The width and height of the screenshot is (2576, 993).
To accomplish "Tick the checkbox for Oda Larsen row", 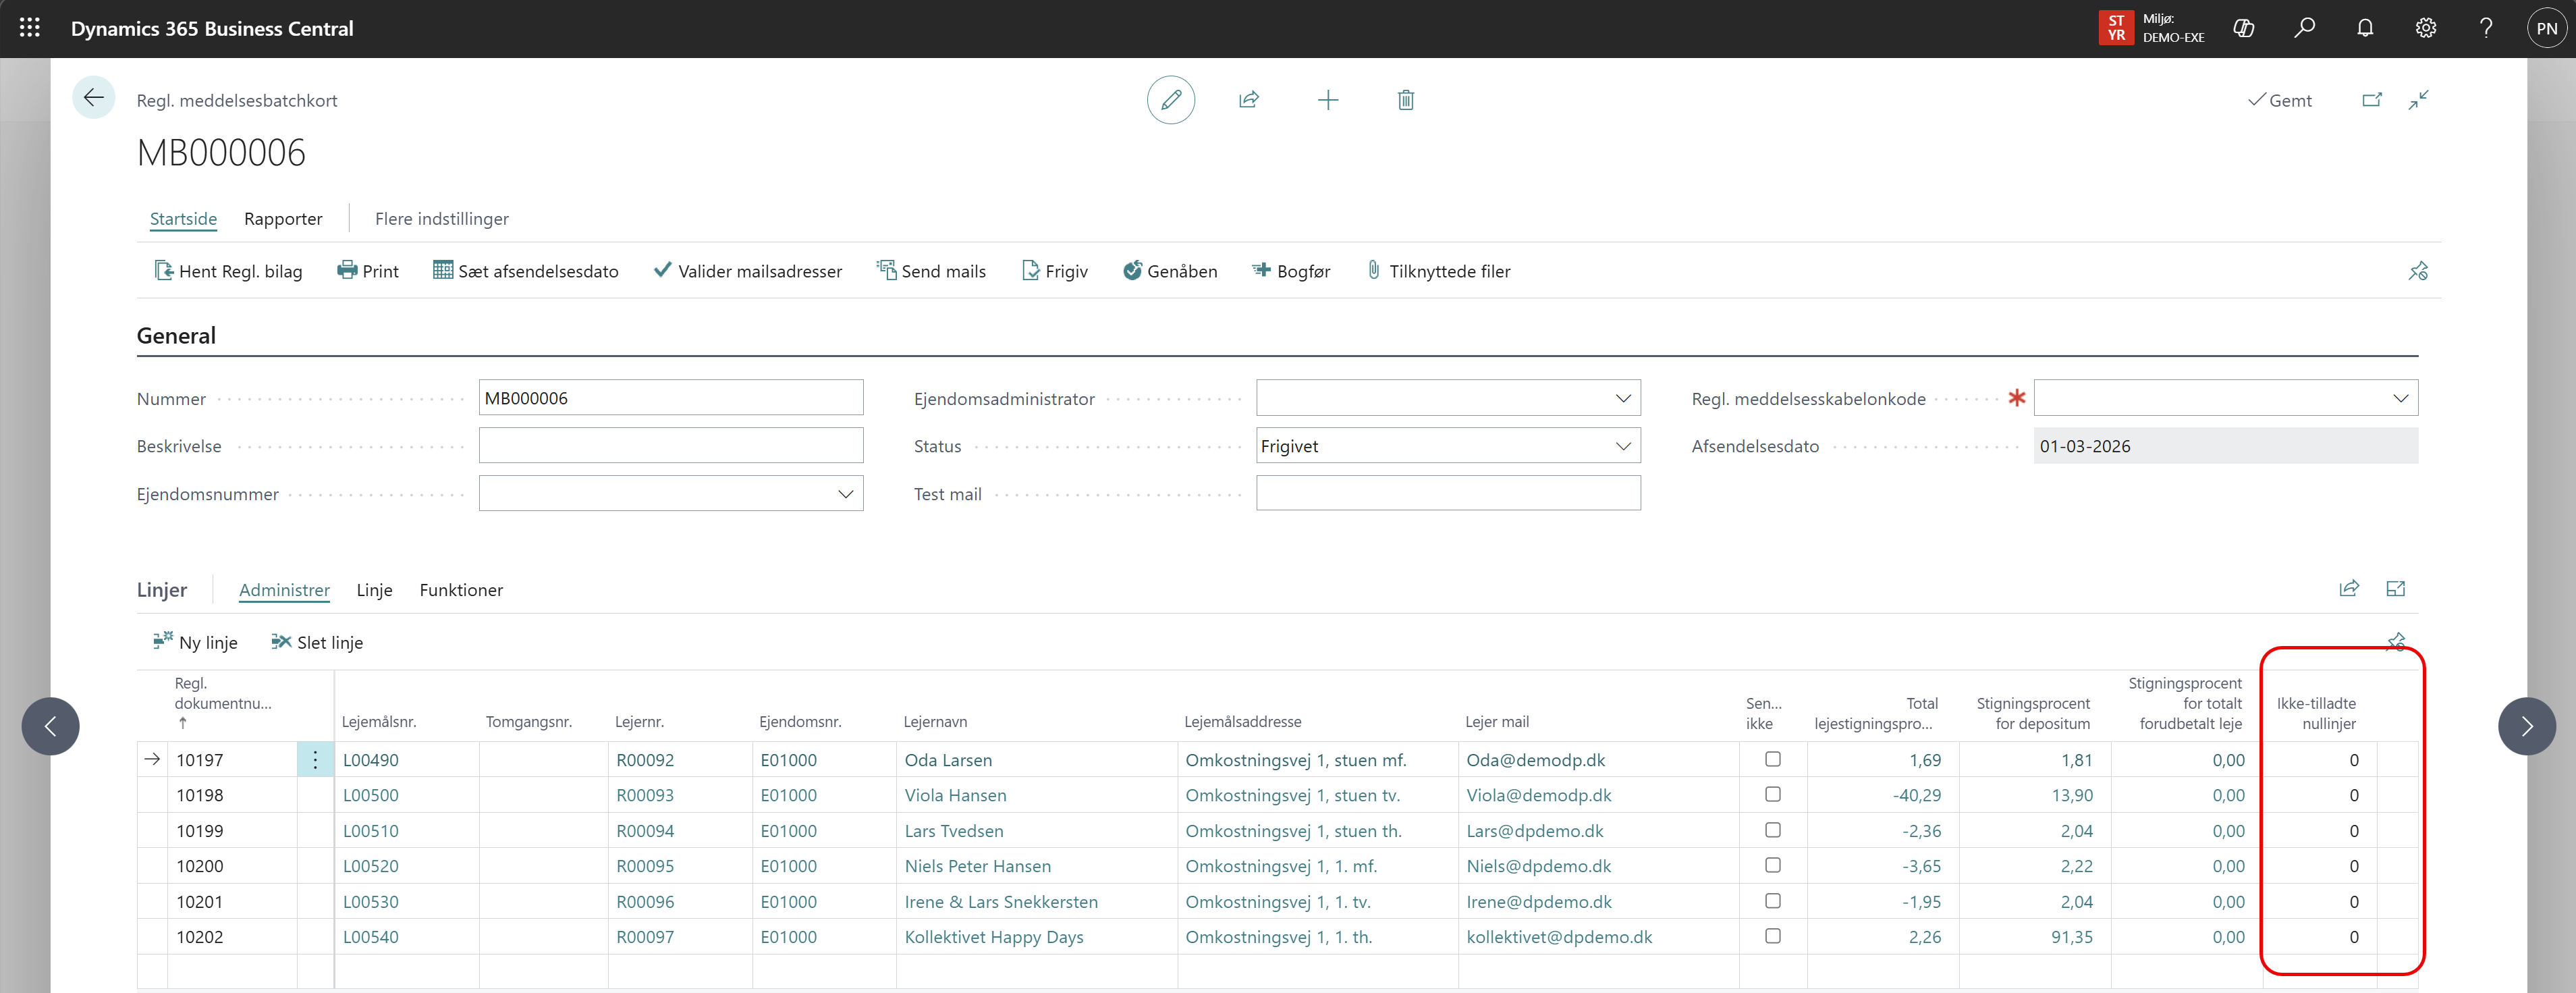I will coord(1772,759).
